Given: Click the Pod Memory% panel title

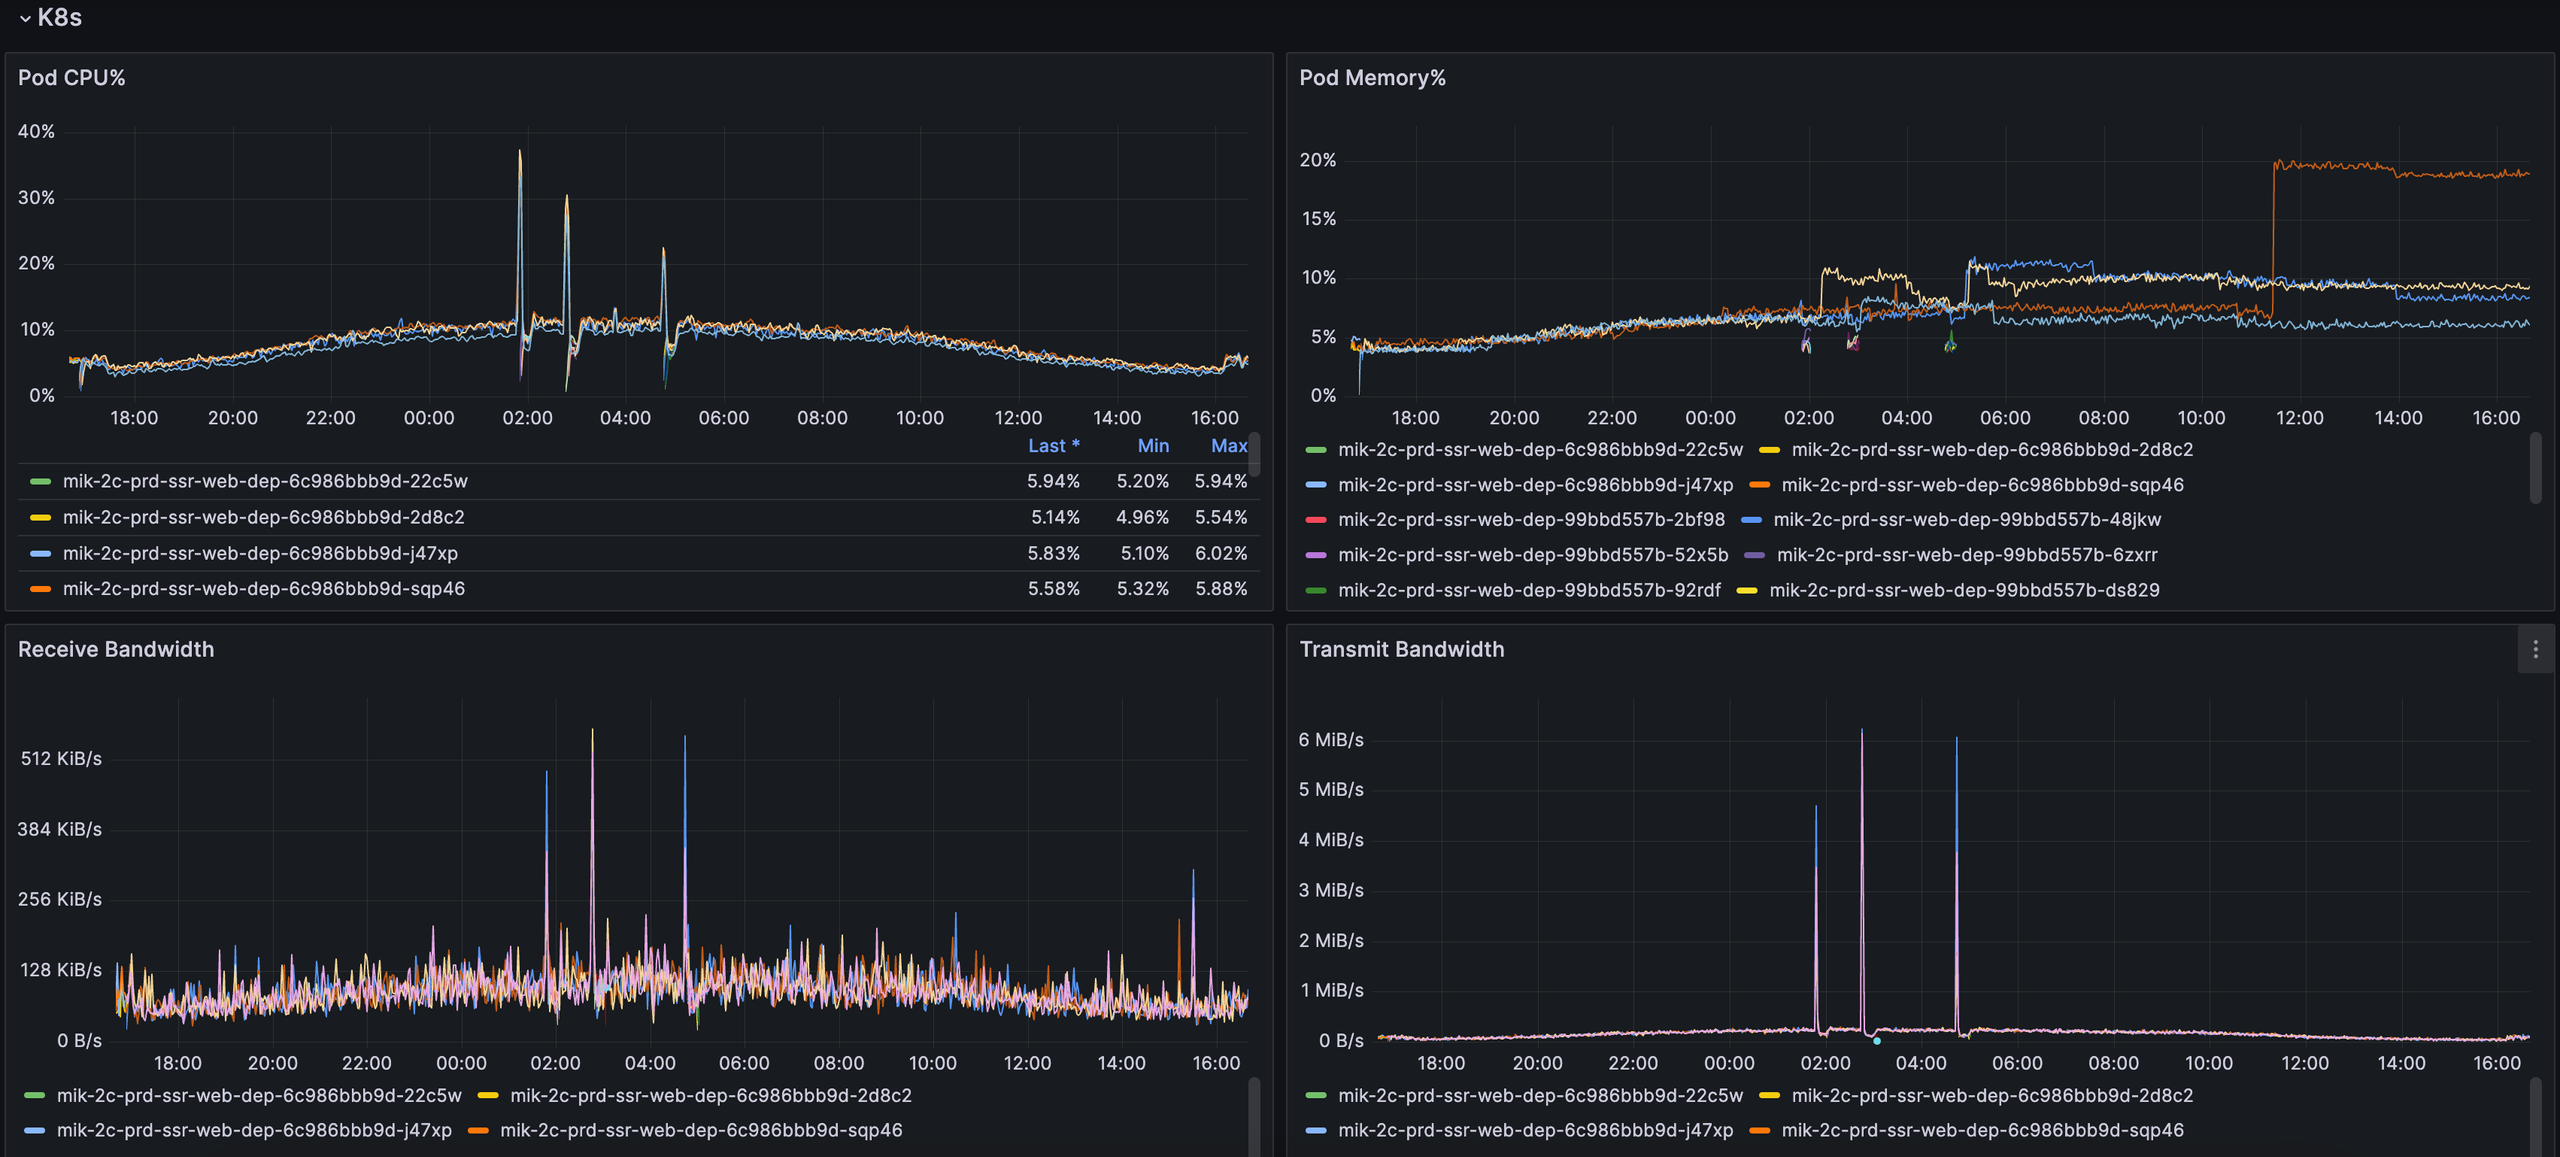Looking at the screenshot, I should pyautogui.click(x=1372, y=78).
